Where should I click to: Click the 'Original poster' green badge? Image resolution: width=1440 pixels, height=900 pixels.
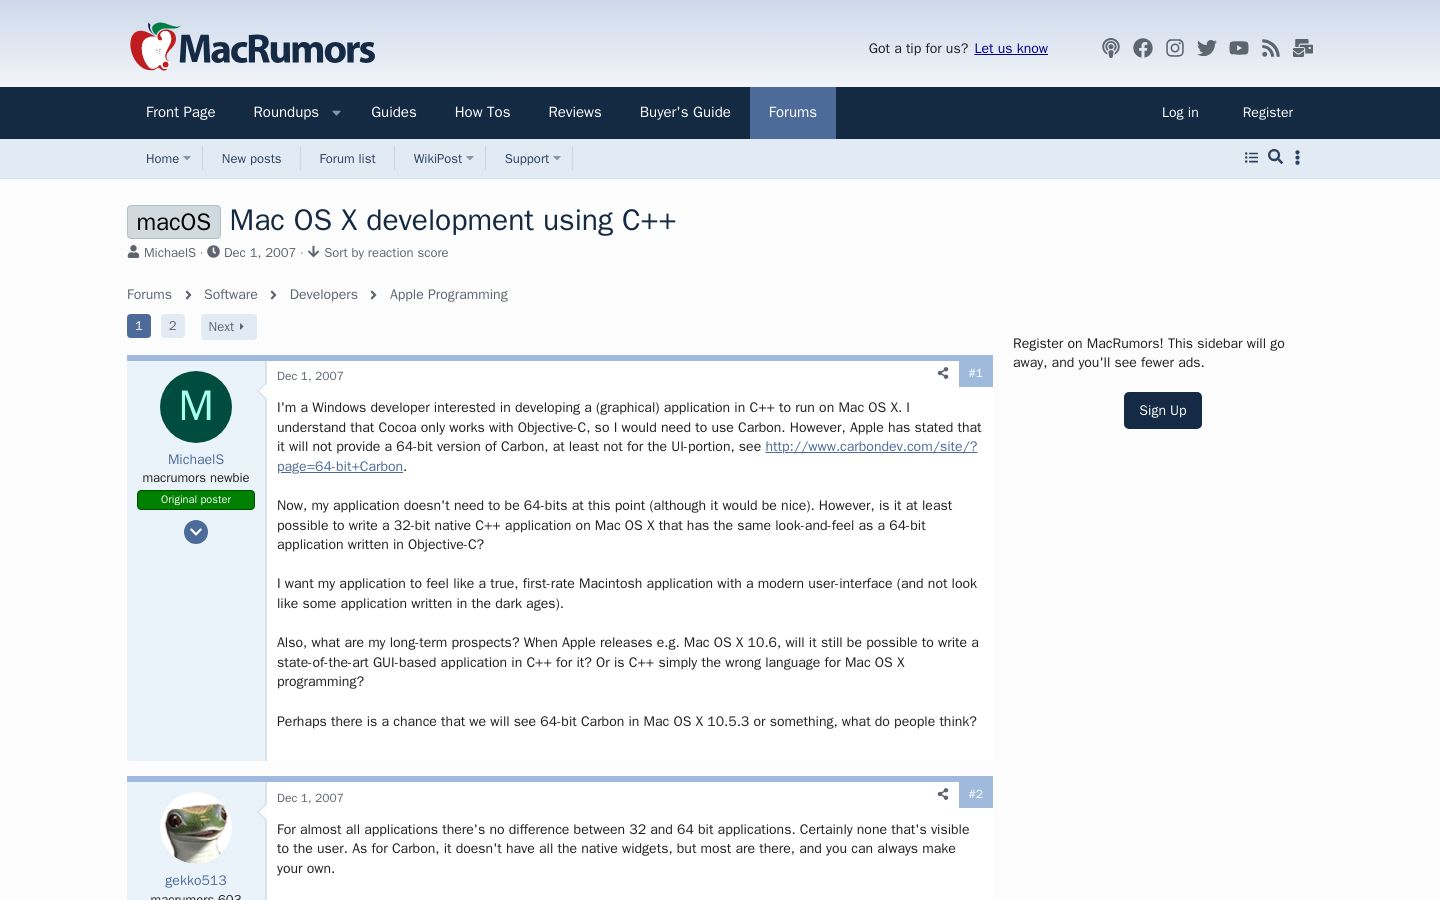(x=196, y=500)
